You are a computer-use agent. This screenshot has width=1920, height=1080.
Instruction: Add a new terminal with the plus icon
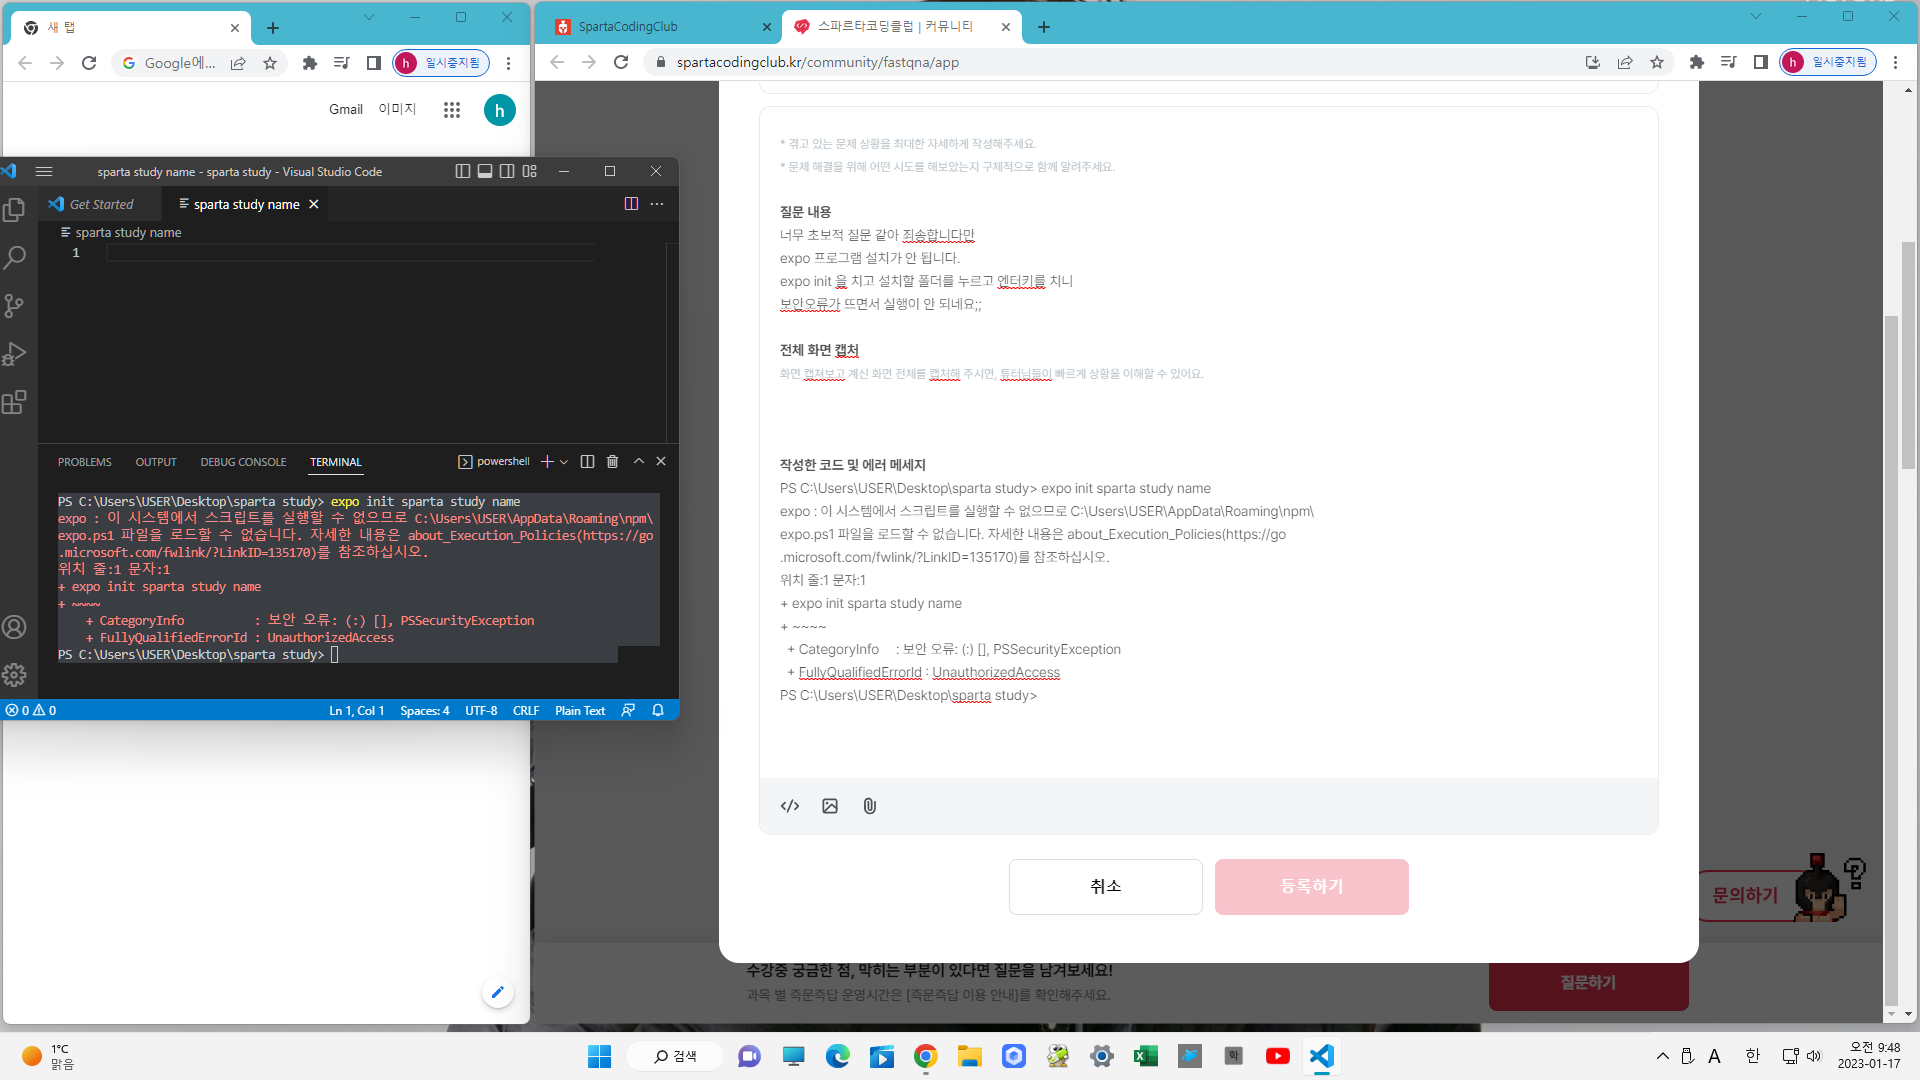click(x=547, y=461)
